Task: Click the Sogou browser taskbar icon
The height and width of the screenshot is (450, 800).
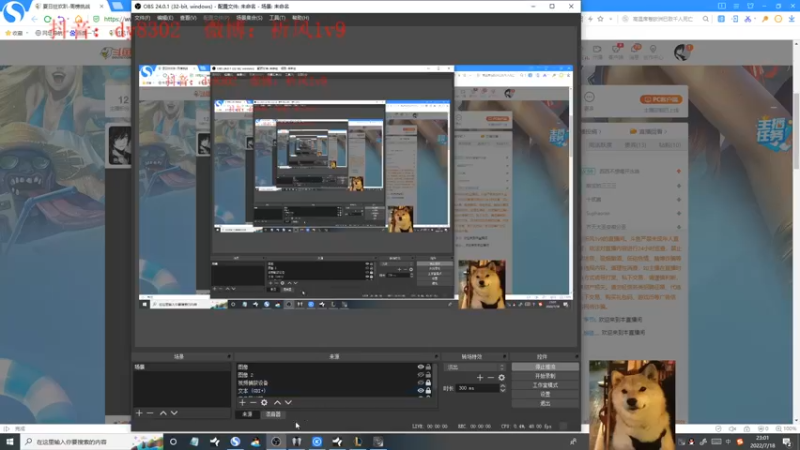Action: click(235, 442)
